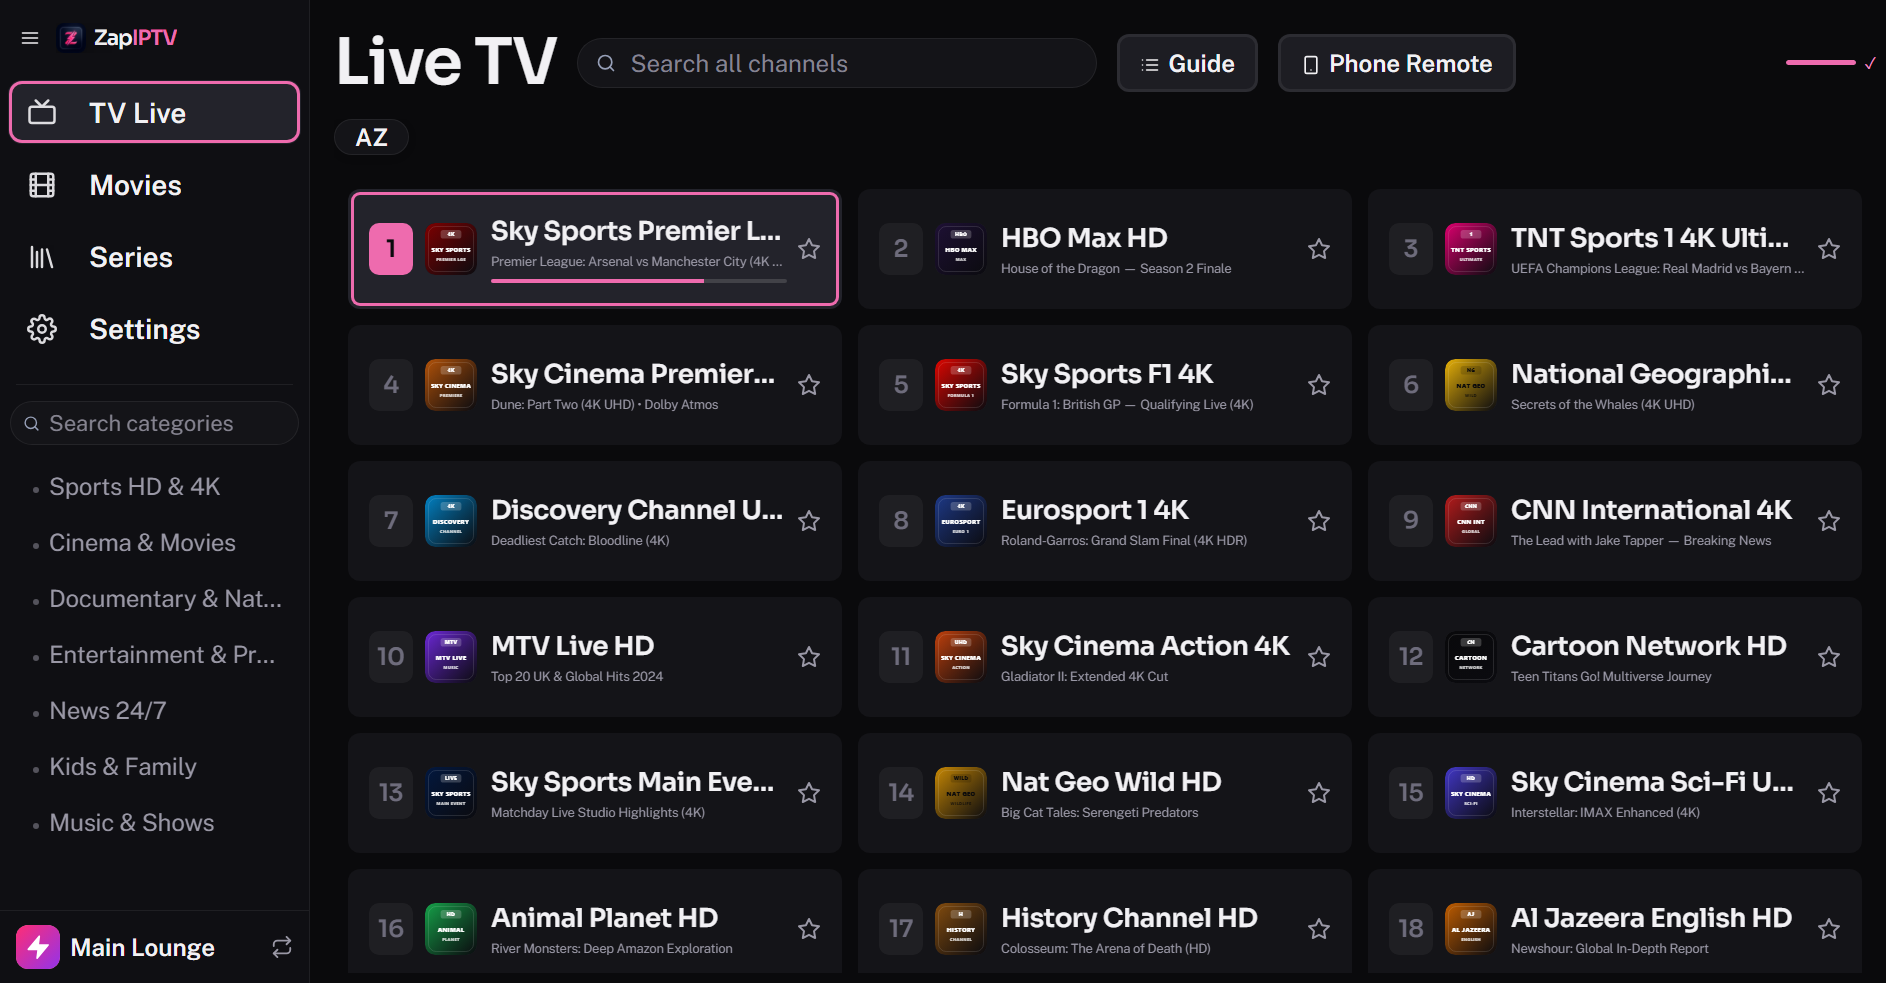The height and width of the screenshot is (983, 1886).
Task: Star the MTV Live HD channel
Action: click(809, 657)
